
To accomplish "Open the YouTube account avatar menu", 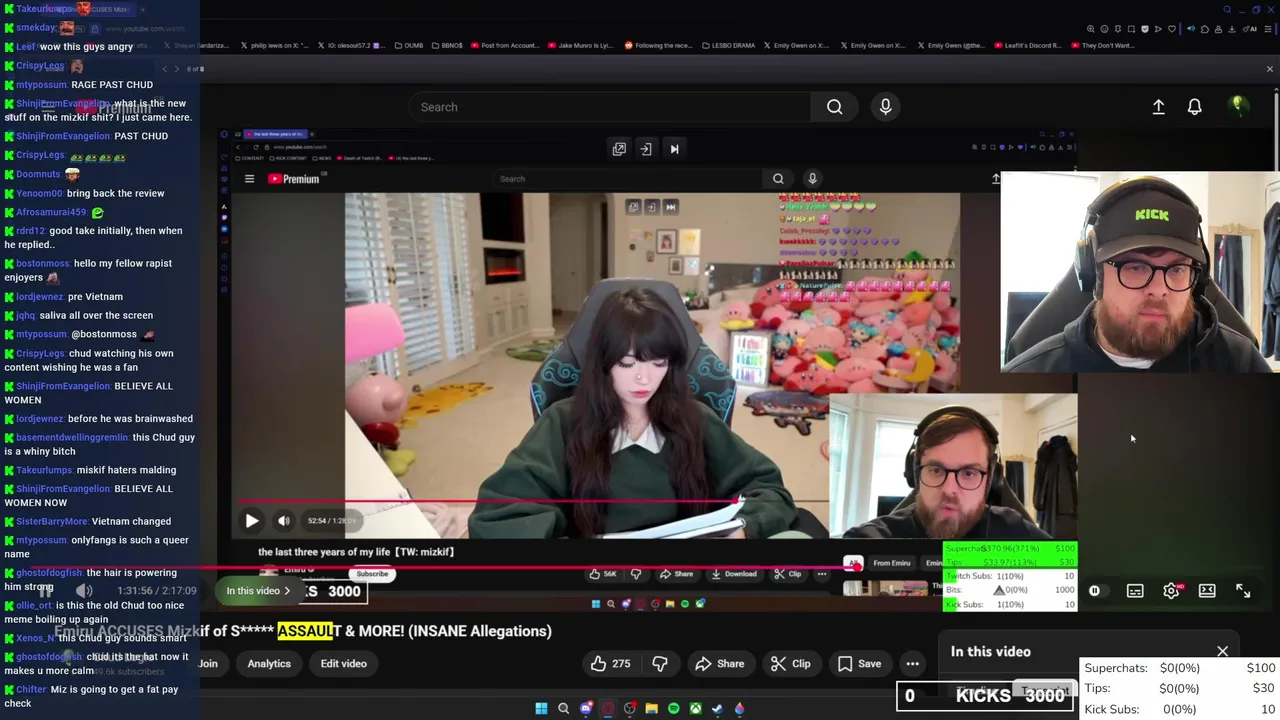I will pos(1238,106).
